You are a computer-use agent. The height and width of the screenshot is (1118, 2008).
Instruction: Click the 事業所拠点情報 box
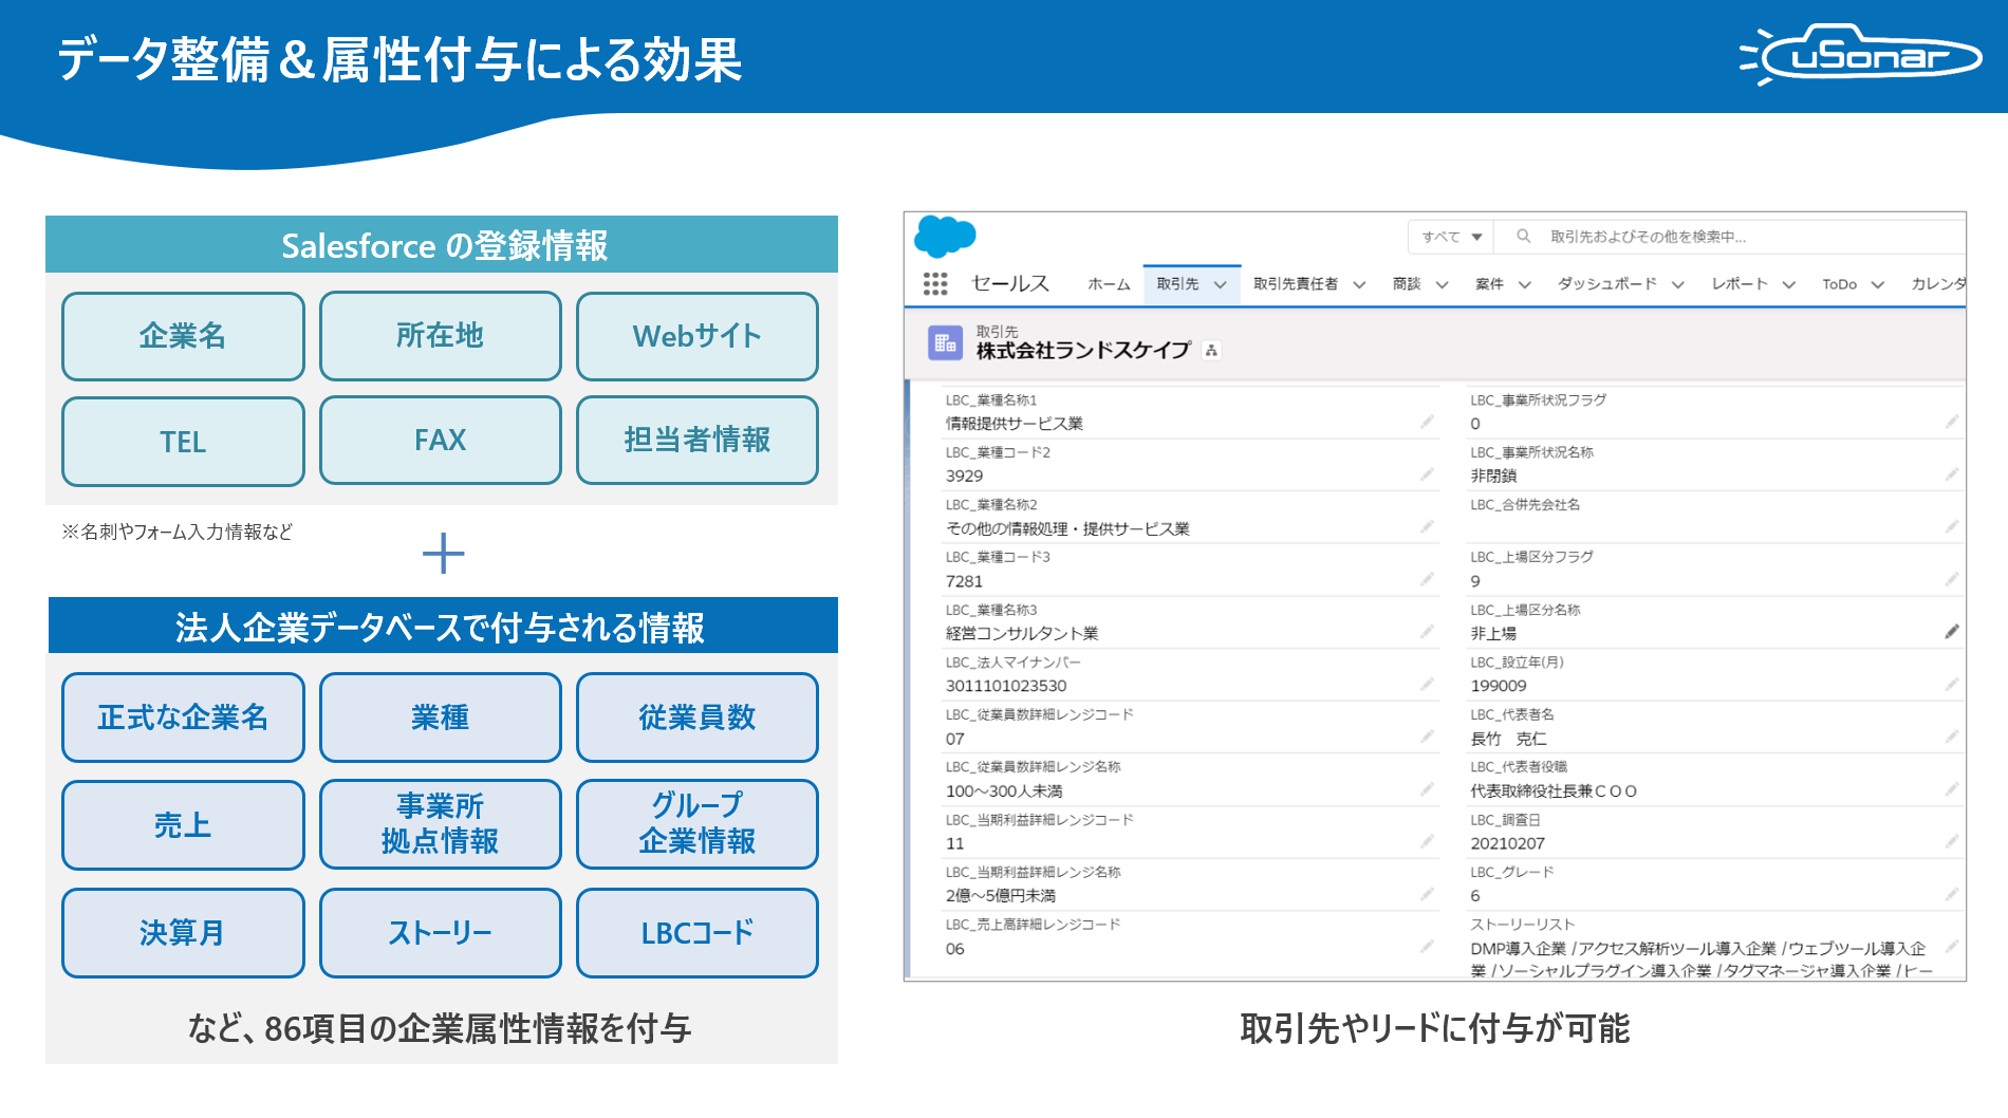click(440, 824)
